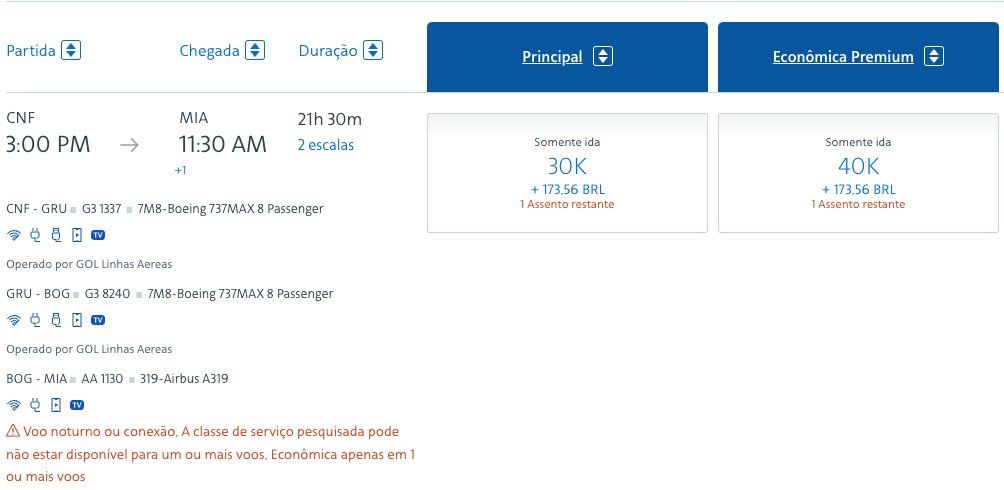Sort flights by Partida using the arrows
This screenshot has width=1004, height=490.
(x=71, y=50)
